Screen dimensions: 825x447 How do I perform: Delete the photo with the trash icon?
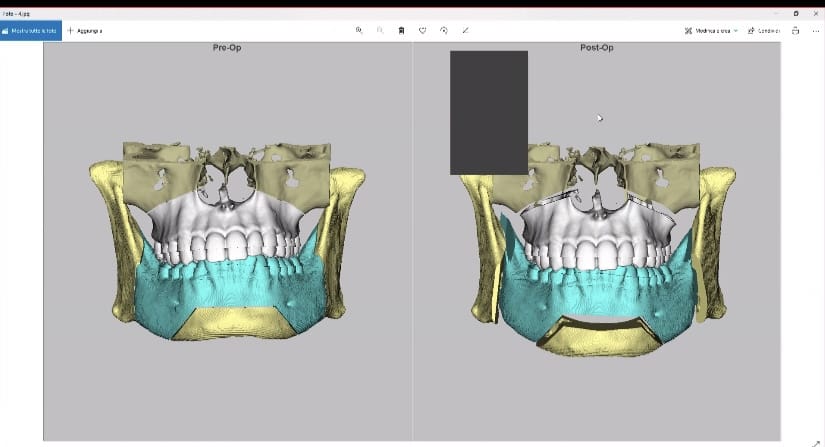[401, 31]
